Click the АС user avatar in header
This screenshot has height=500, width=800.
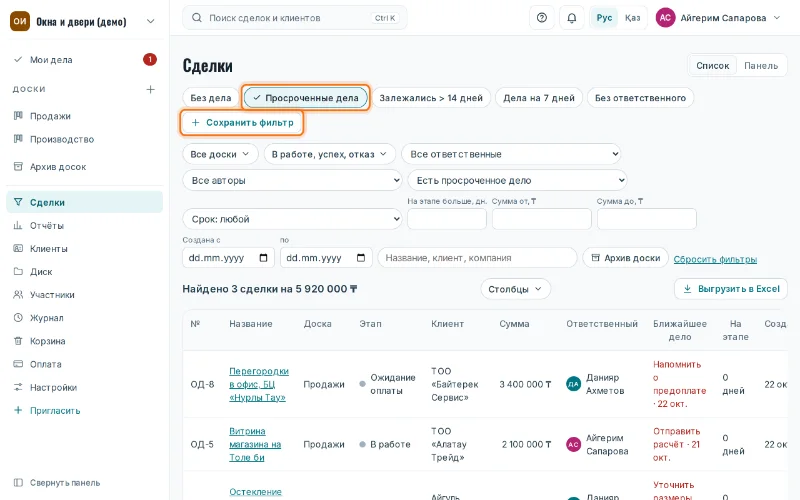665,18
